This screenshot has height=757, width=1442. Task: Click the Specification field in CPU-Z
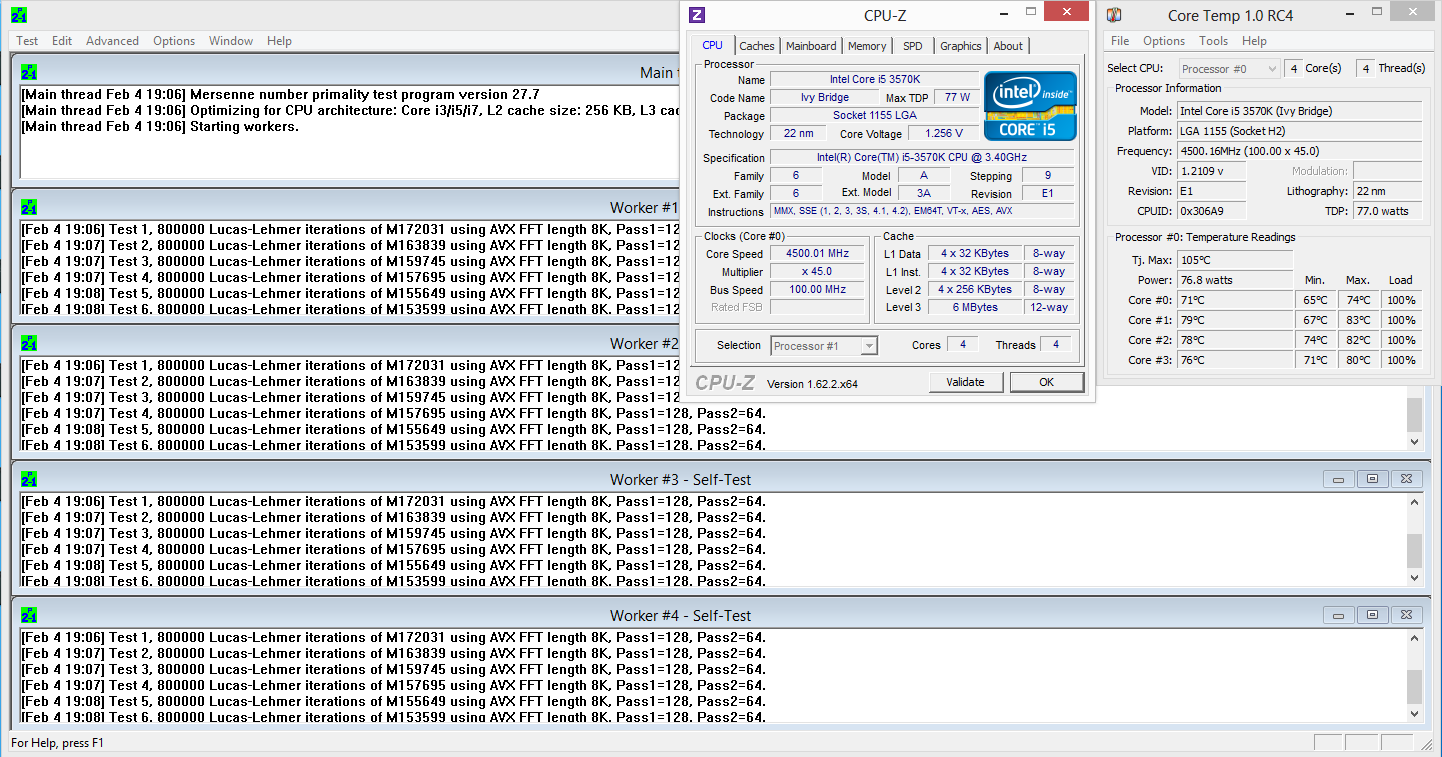coord(922,158)
